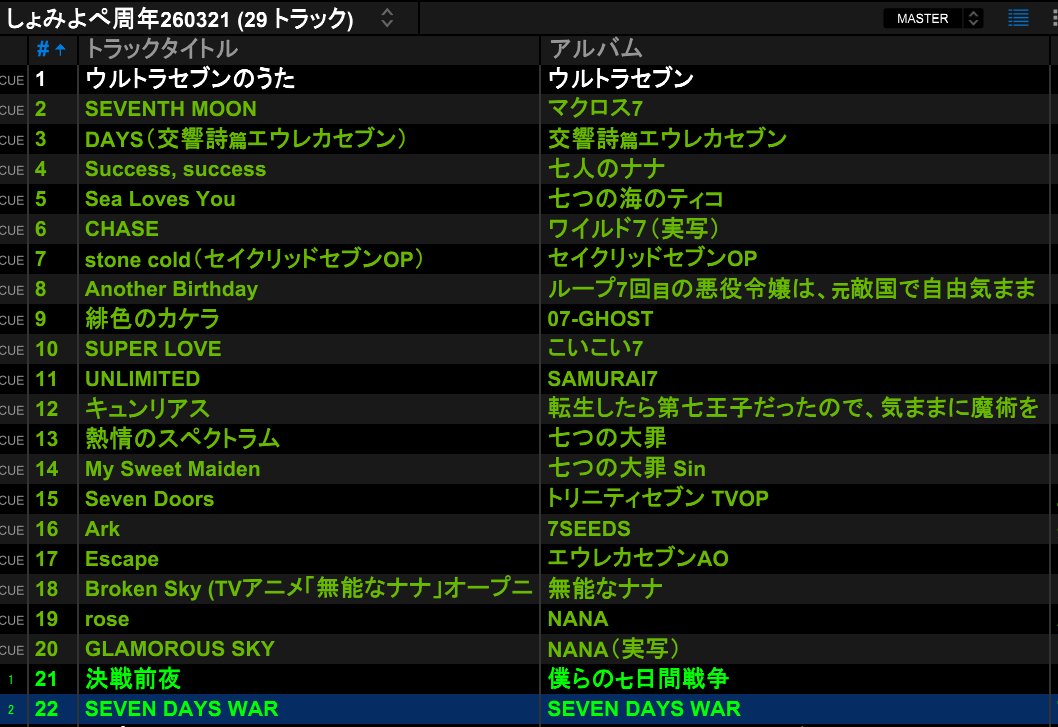The height and width of the screenshot is (727, 1058).
Task: Click the CUE marker for UNLIMITED
Action: point(12,379)
